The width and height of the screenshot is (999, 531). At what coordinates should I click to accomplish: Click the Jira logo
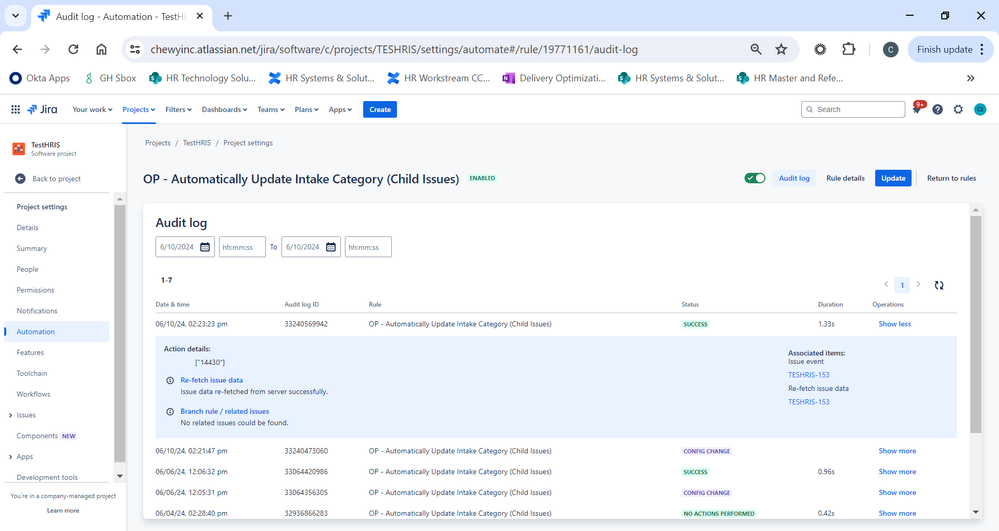click(x=43, y=110)
